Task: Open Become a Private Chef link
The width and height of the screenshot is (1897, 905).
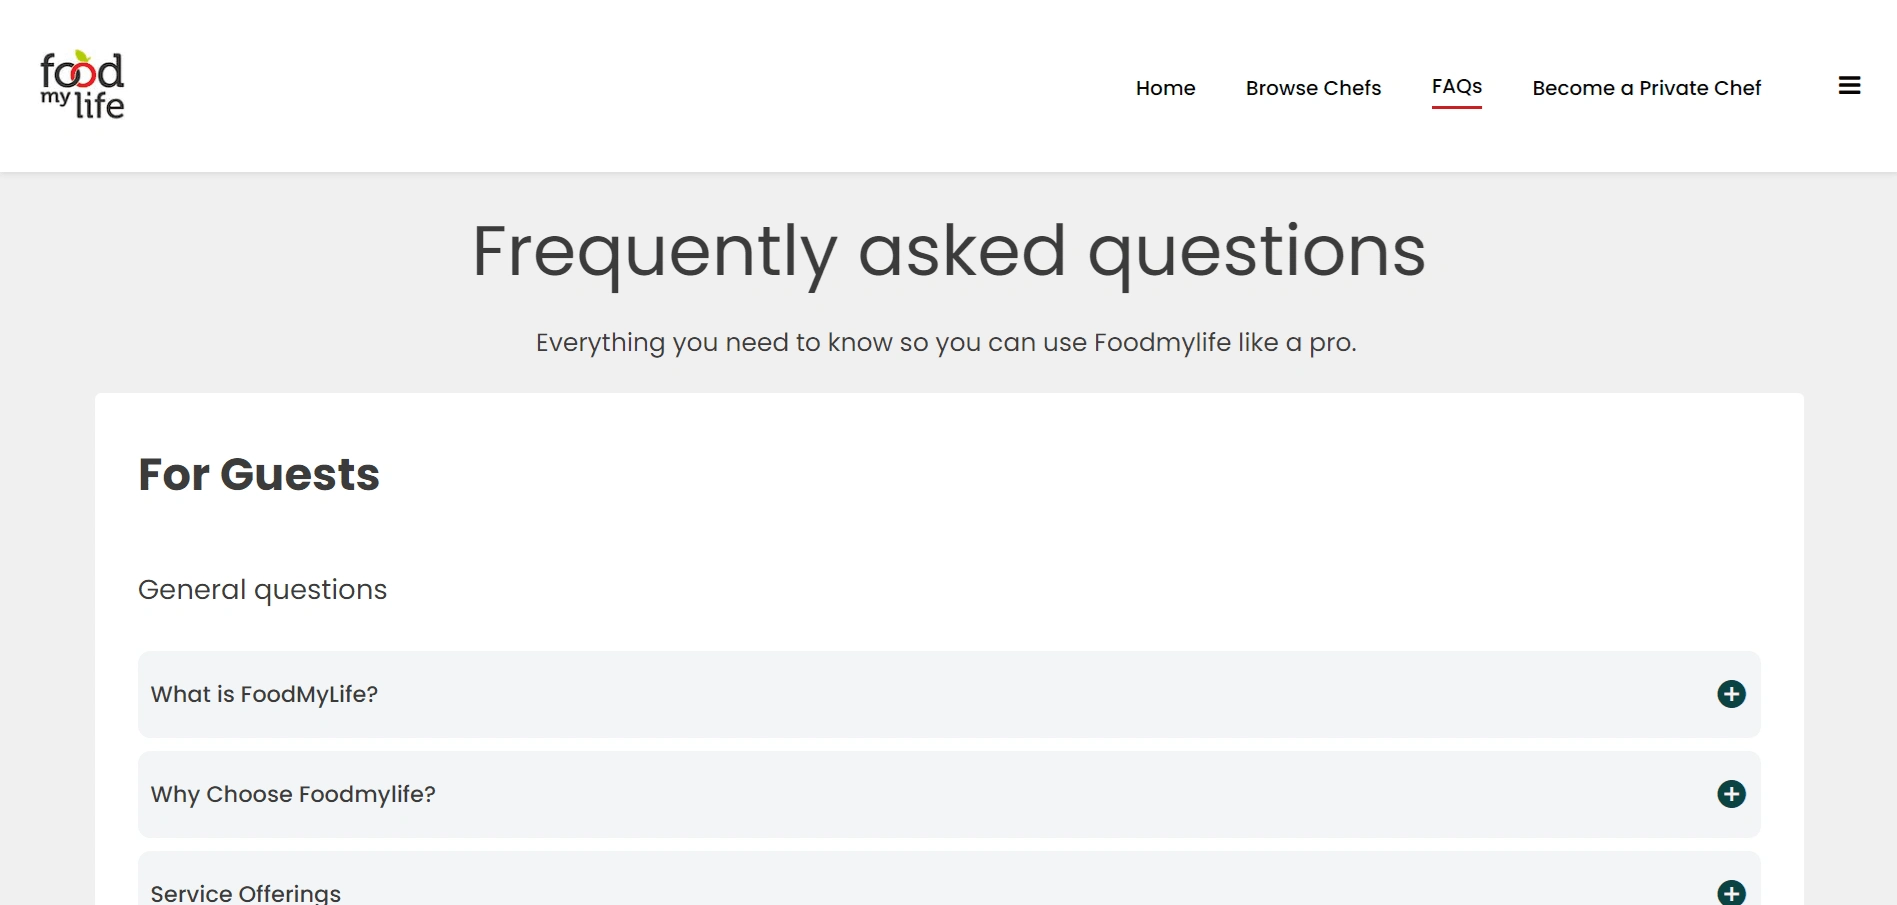Action: (x=1646, y=88)
